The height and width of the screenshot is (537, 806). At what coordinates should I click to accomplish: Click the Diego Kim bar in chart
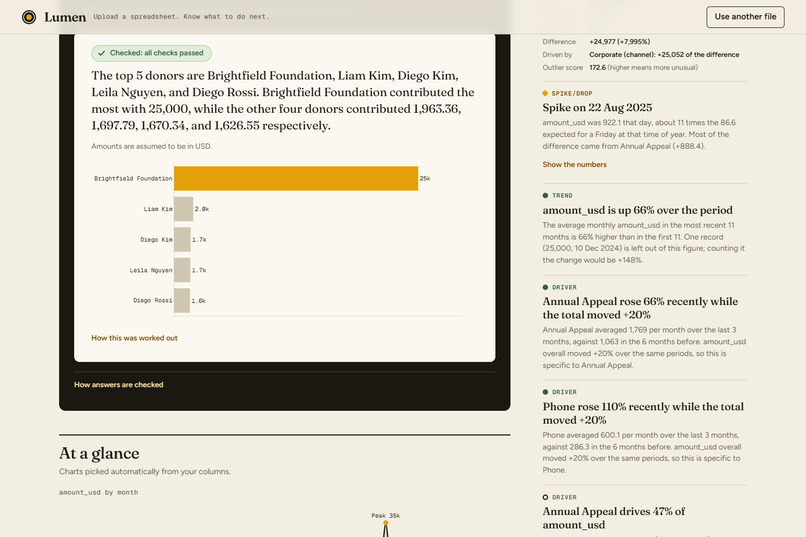click(x=182, y=239)
